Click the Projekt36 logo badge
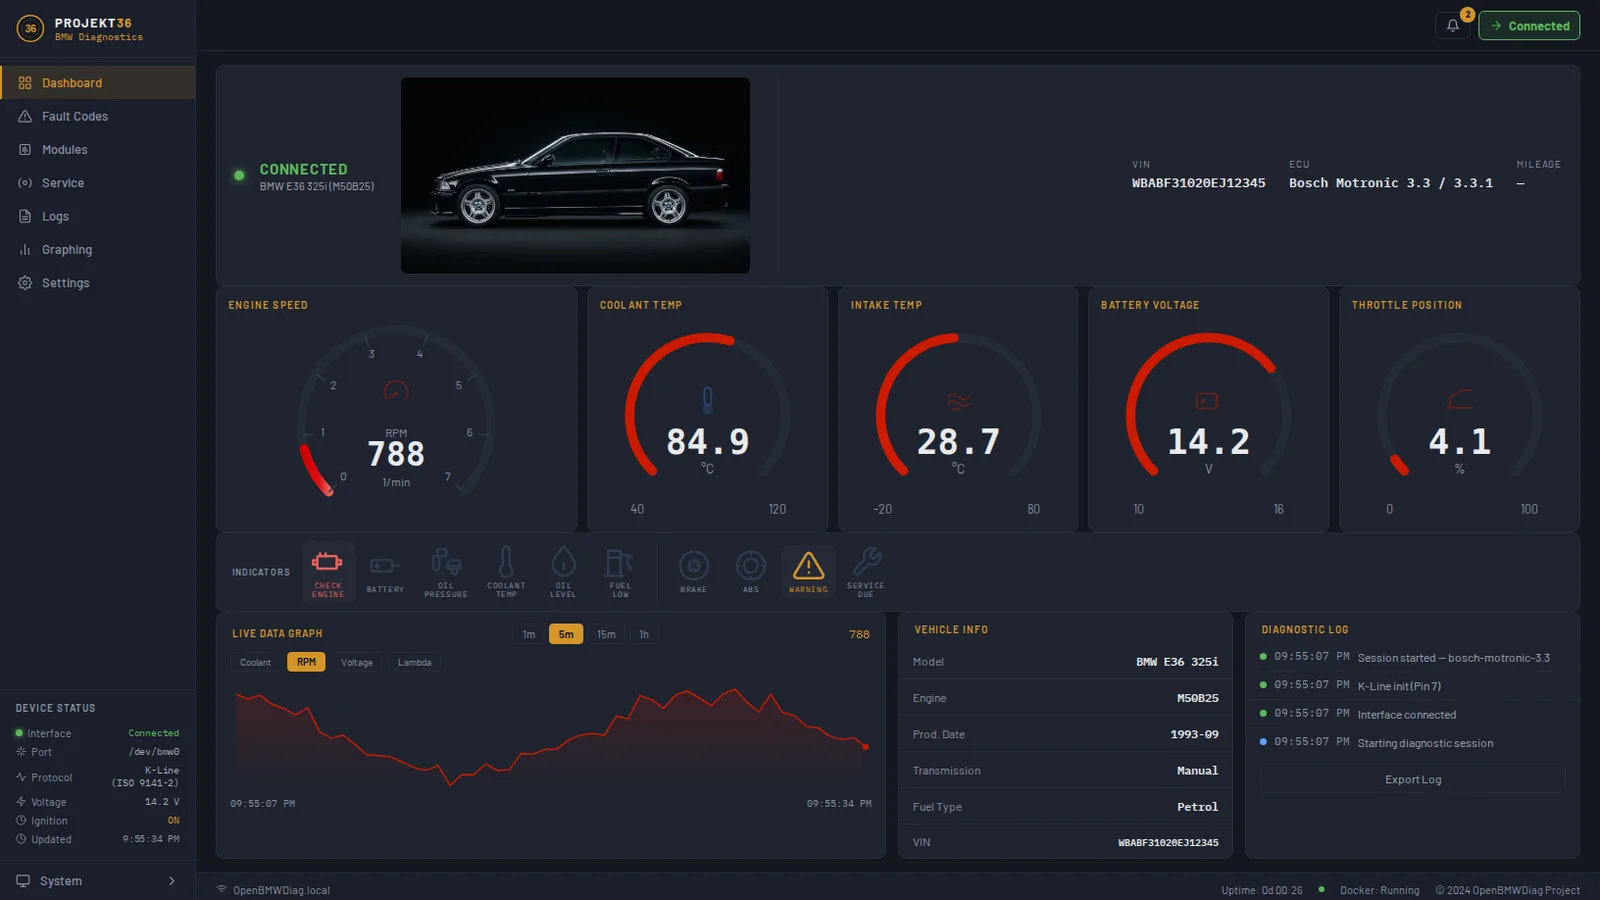1600x900 pixels. click(30, 28)
